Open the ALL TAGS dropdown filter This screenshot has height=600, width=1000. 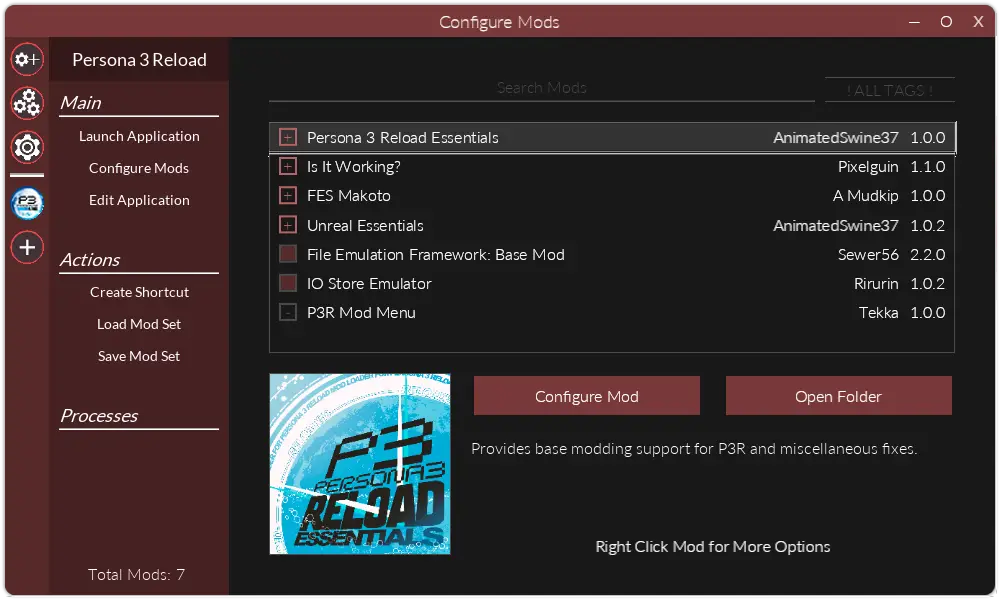[x=890, y=90]
